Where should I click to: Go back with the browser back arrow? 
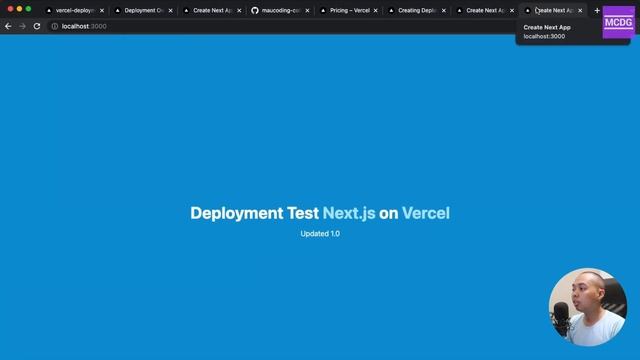coord(8,26)
